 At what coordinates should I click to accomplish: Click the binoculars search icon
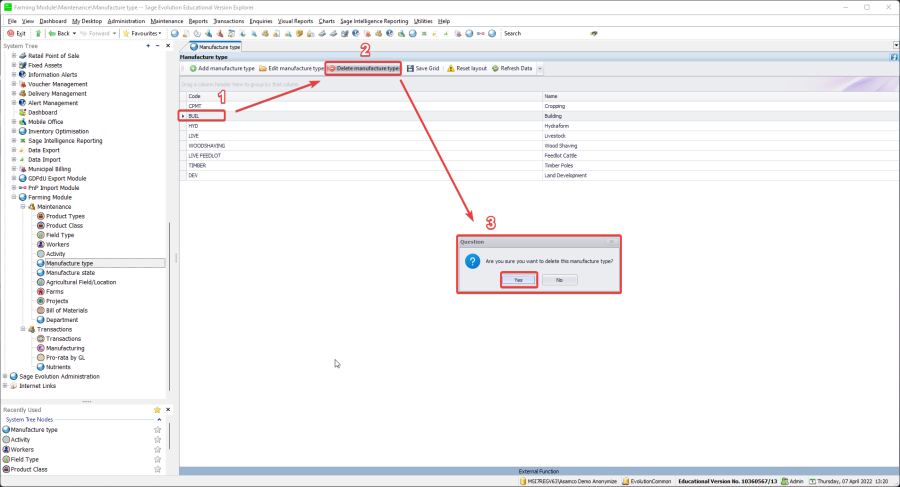(x=594, y=33)
